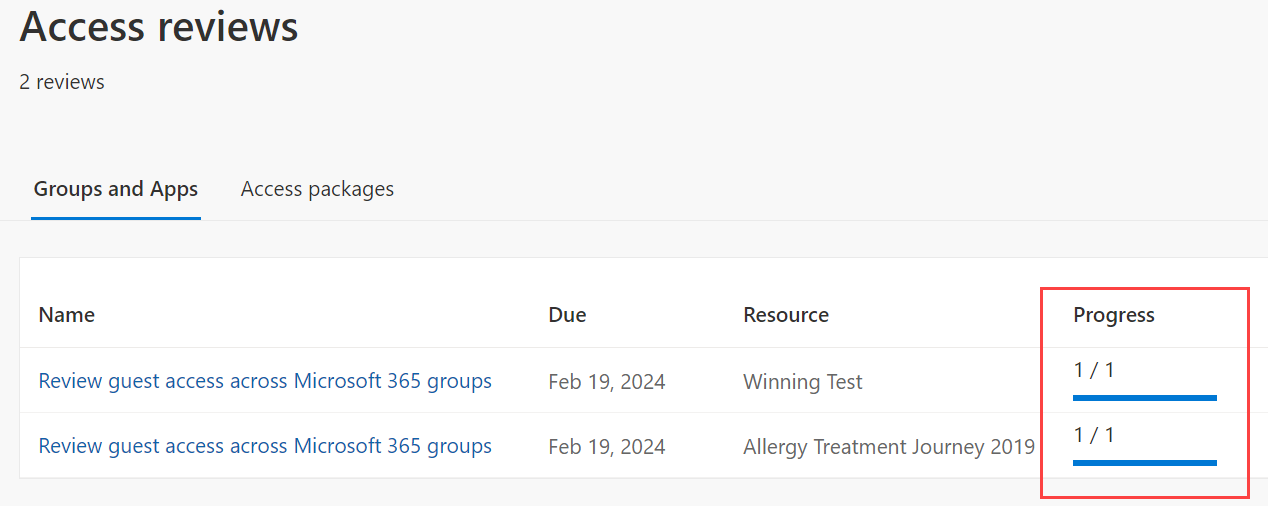Click the Access reviews page heading
1268x506 pixels.
[159, 27]
